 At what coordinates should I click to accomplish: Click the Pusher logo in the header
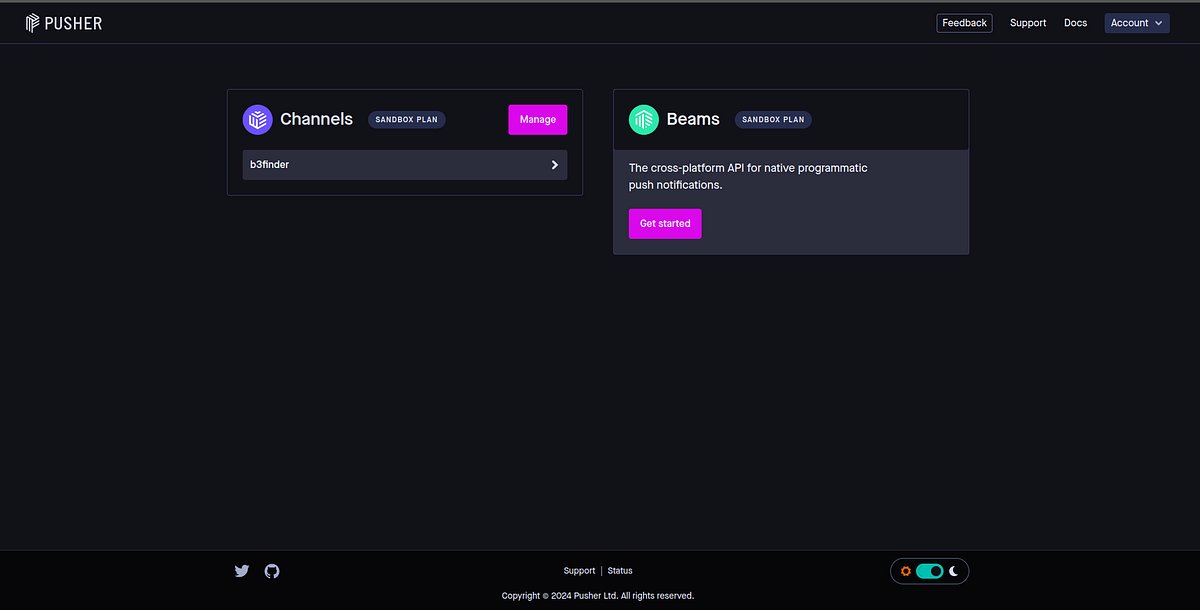[x=63, y=22]
